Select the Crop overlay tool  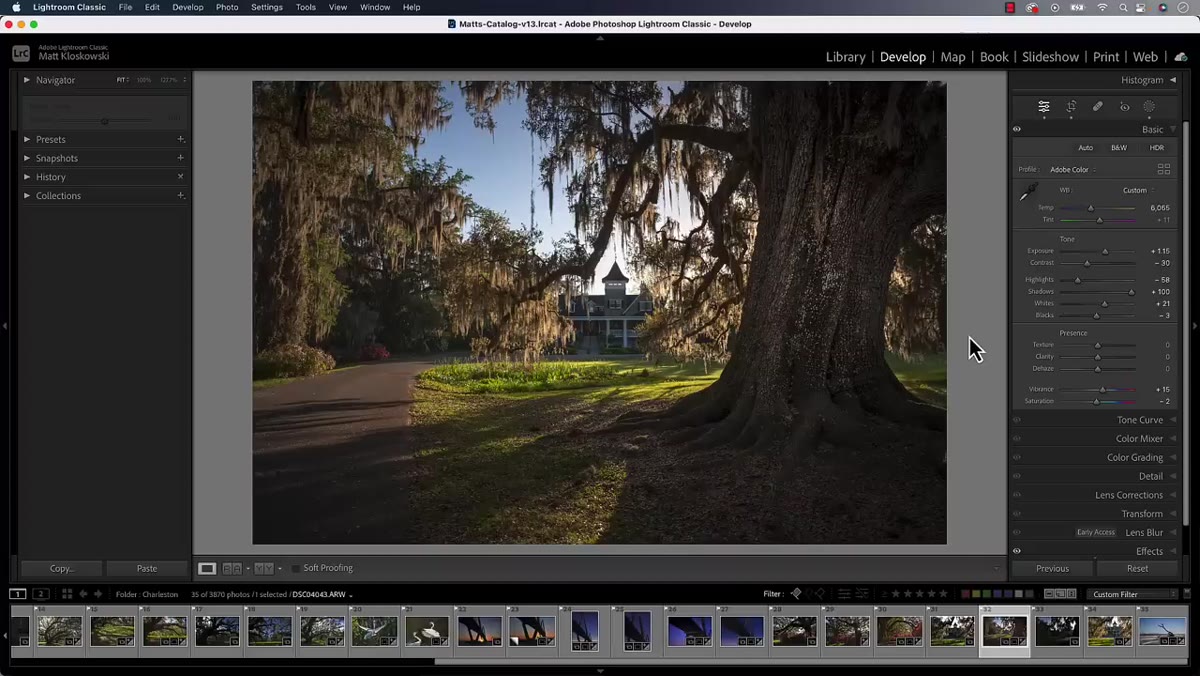click(x=1071, y=106)
